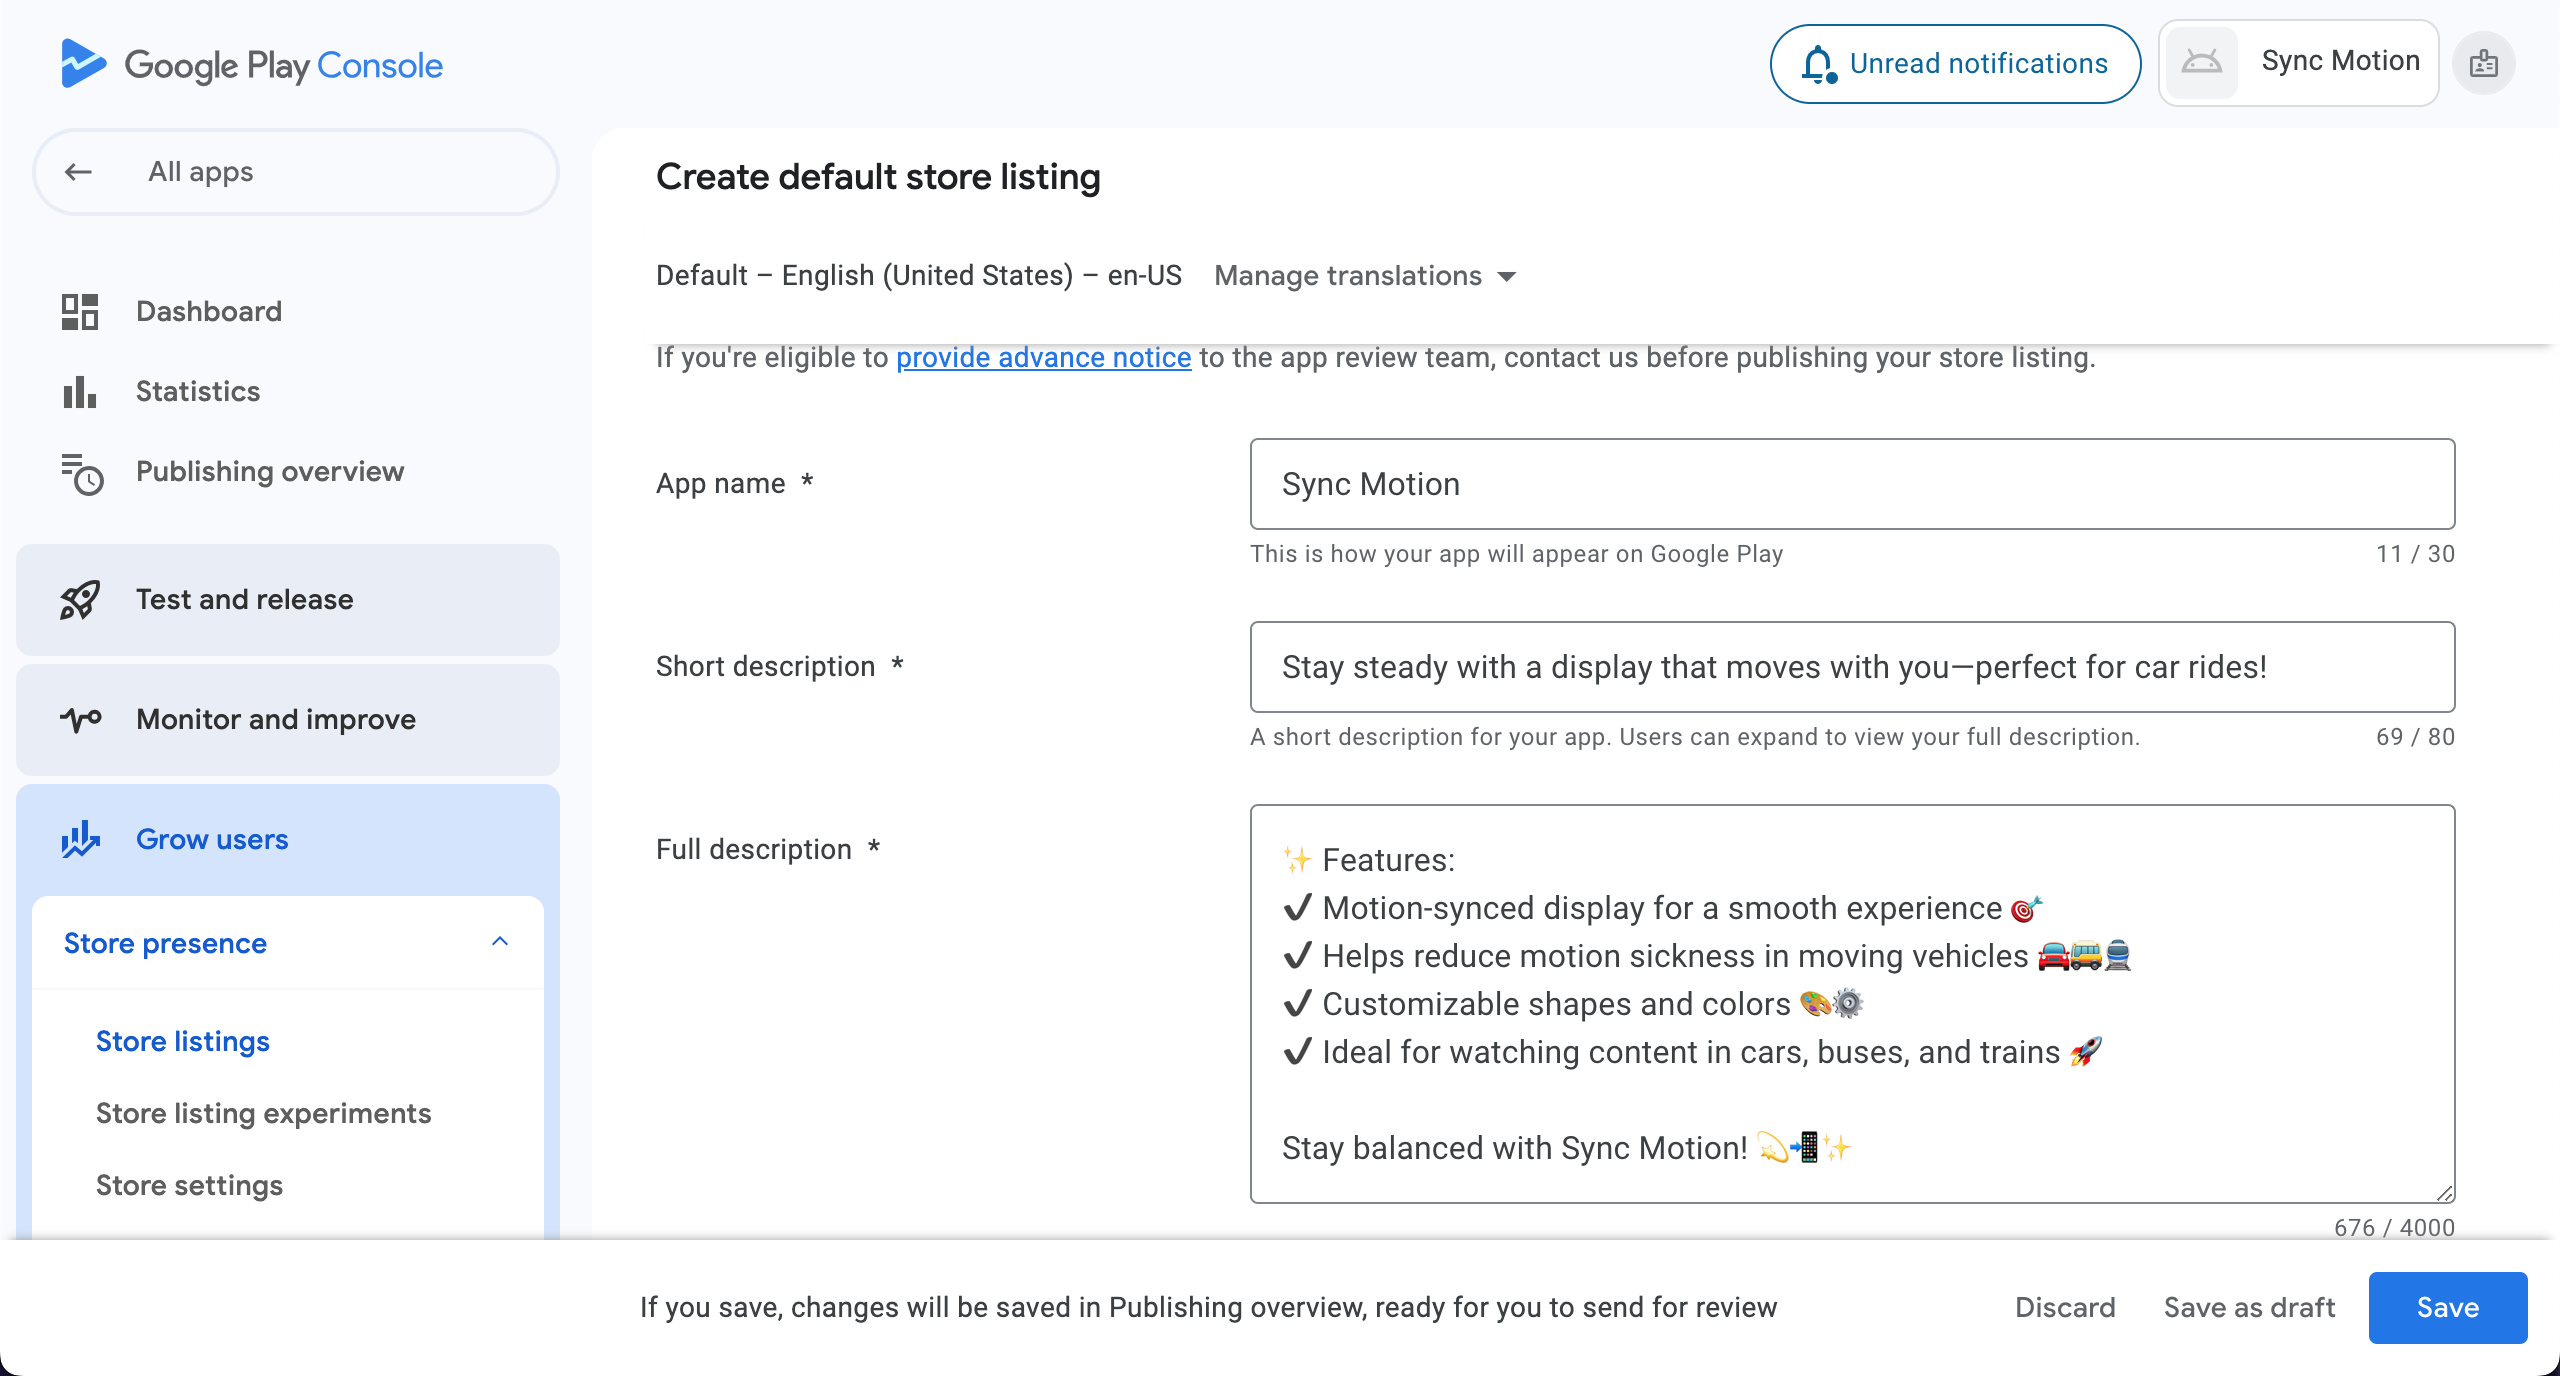Screen dimensions: 2560x1376
Task: Click the short description helper text
Action: click(x=1695, y=737)
